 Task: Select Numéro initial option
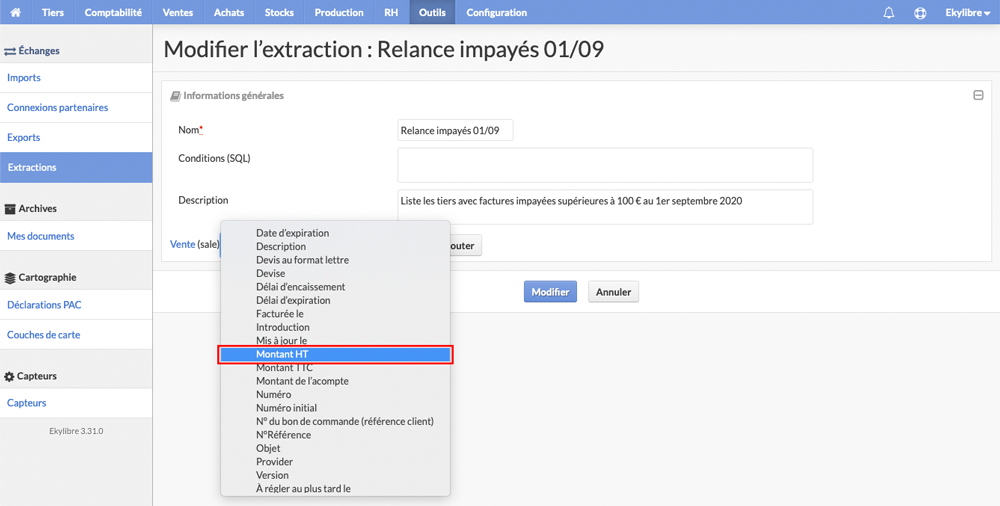pyautogui.click(x=335, y=408)
